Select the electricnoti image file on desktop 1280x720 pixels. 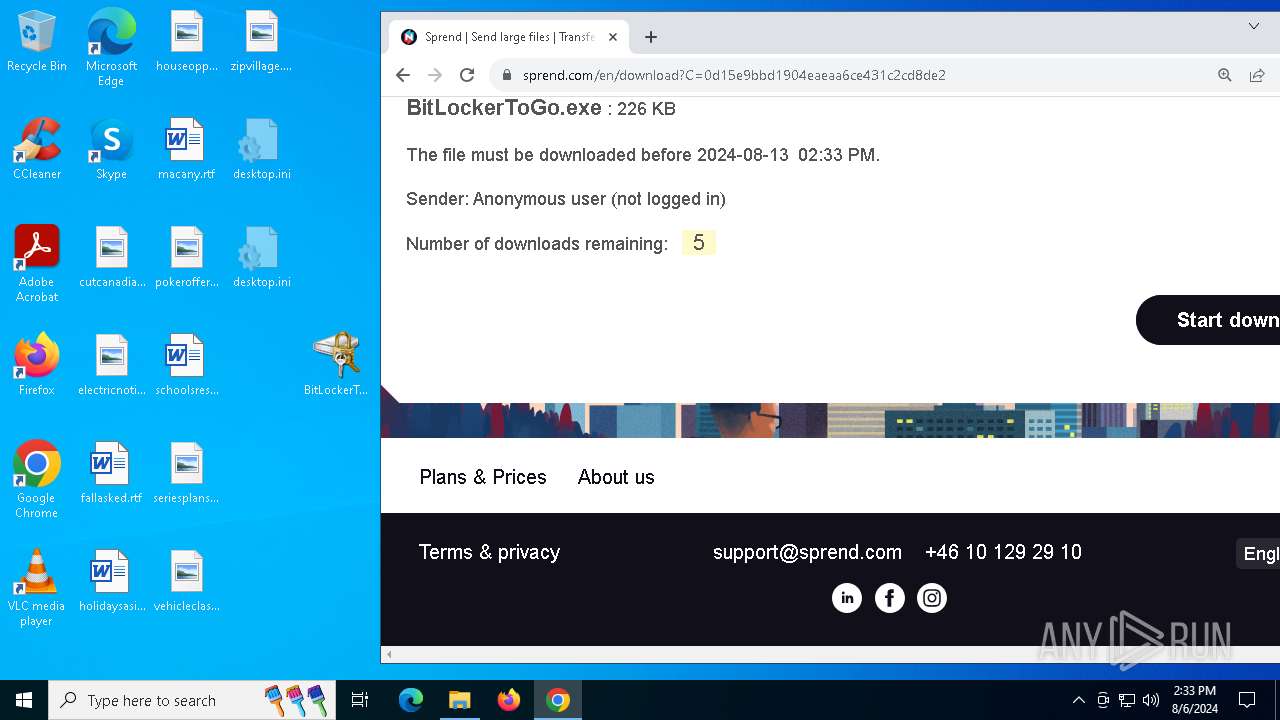(x=111, y=365)
